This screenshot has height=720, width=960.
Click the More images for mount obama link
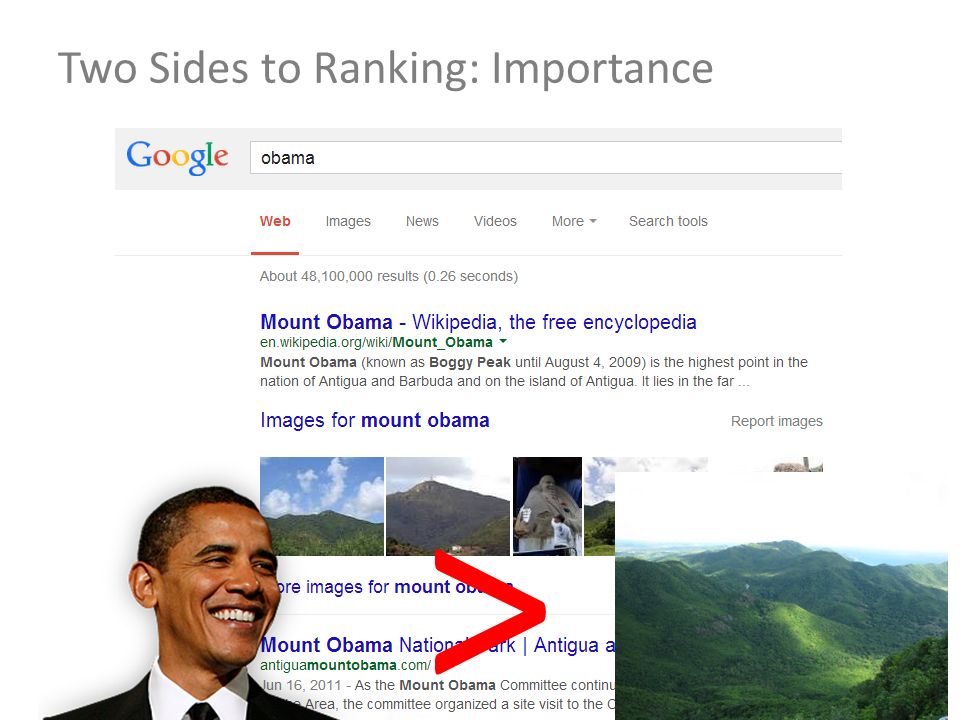pos(392,587)
